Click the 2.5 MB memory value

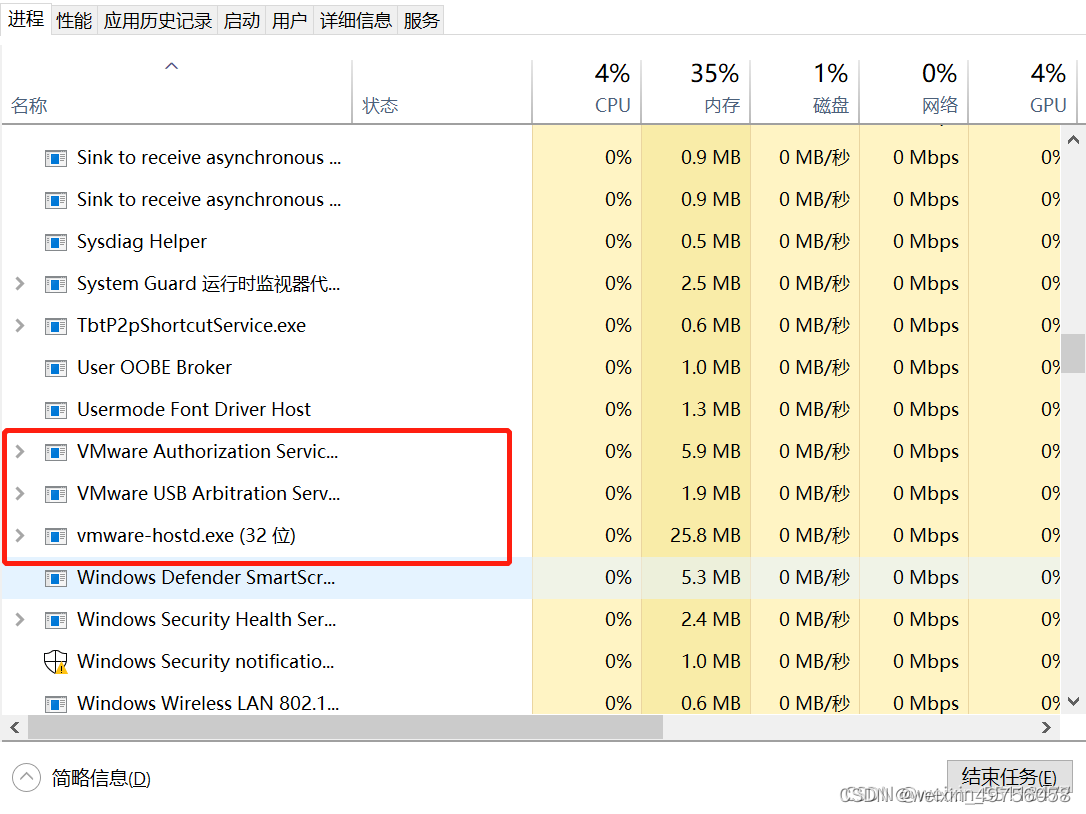(x=711, y=283)
